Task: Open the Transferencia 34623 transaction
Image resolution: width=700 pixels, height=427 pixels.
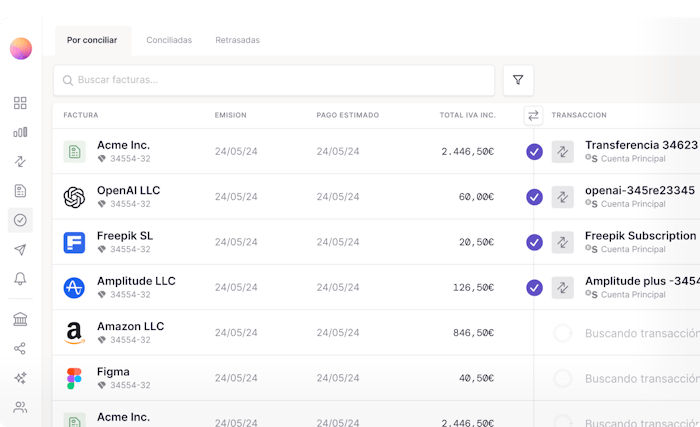Action: [642, 145]
